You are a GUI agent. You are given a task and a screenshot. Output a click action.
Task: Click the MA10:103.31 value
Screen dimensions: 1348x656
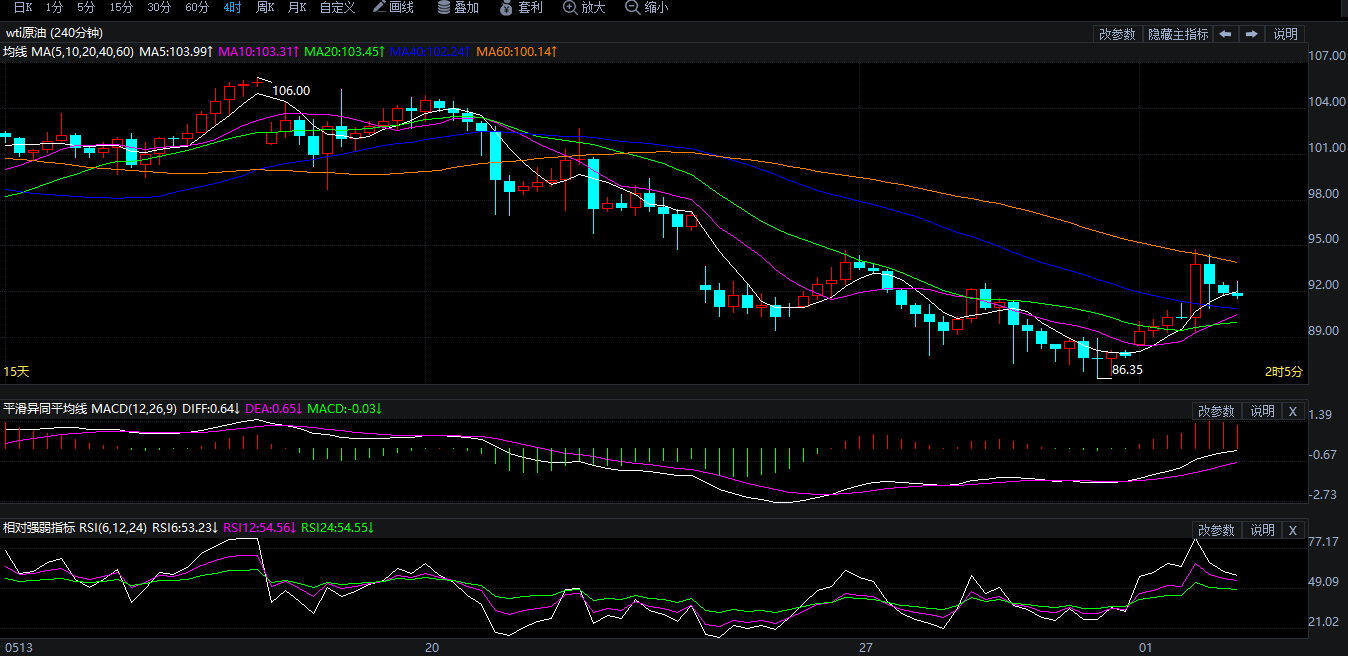point(258,51)
